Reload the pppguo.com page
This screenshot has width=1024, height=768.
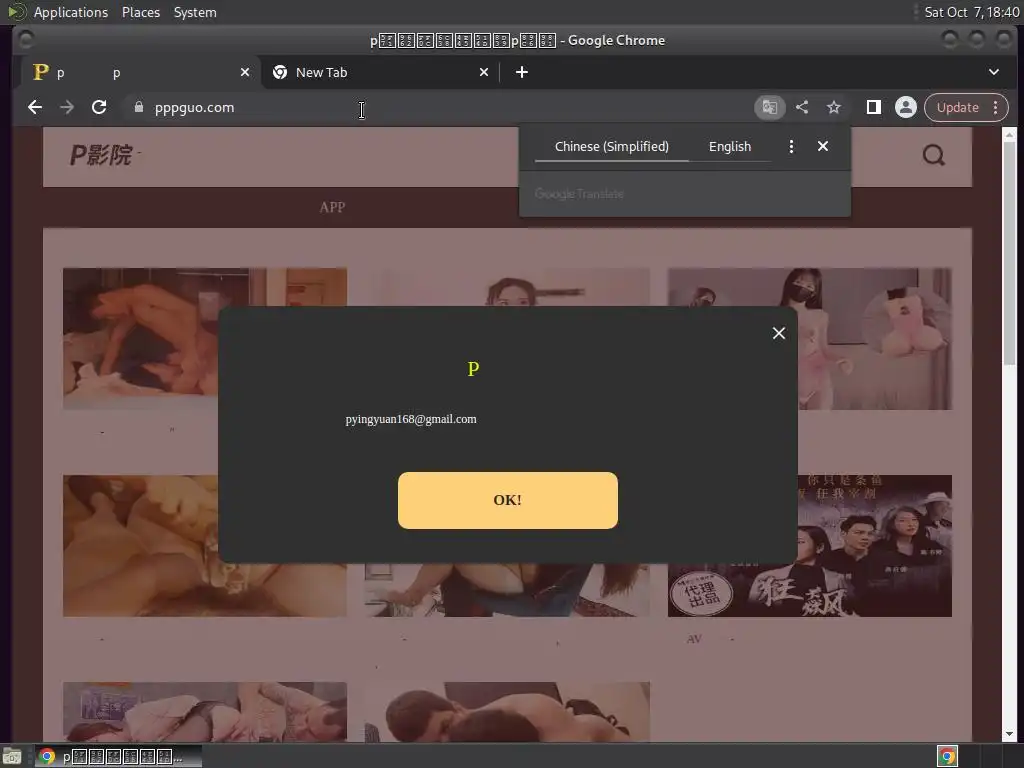(99, 108)
